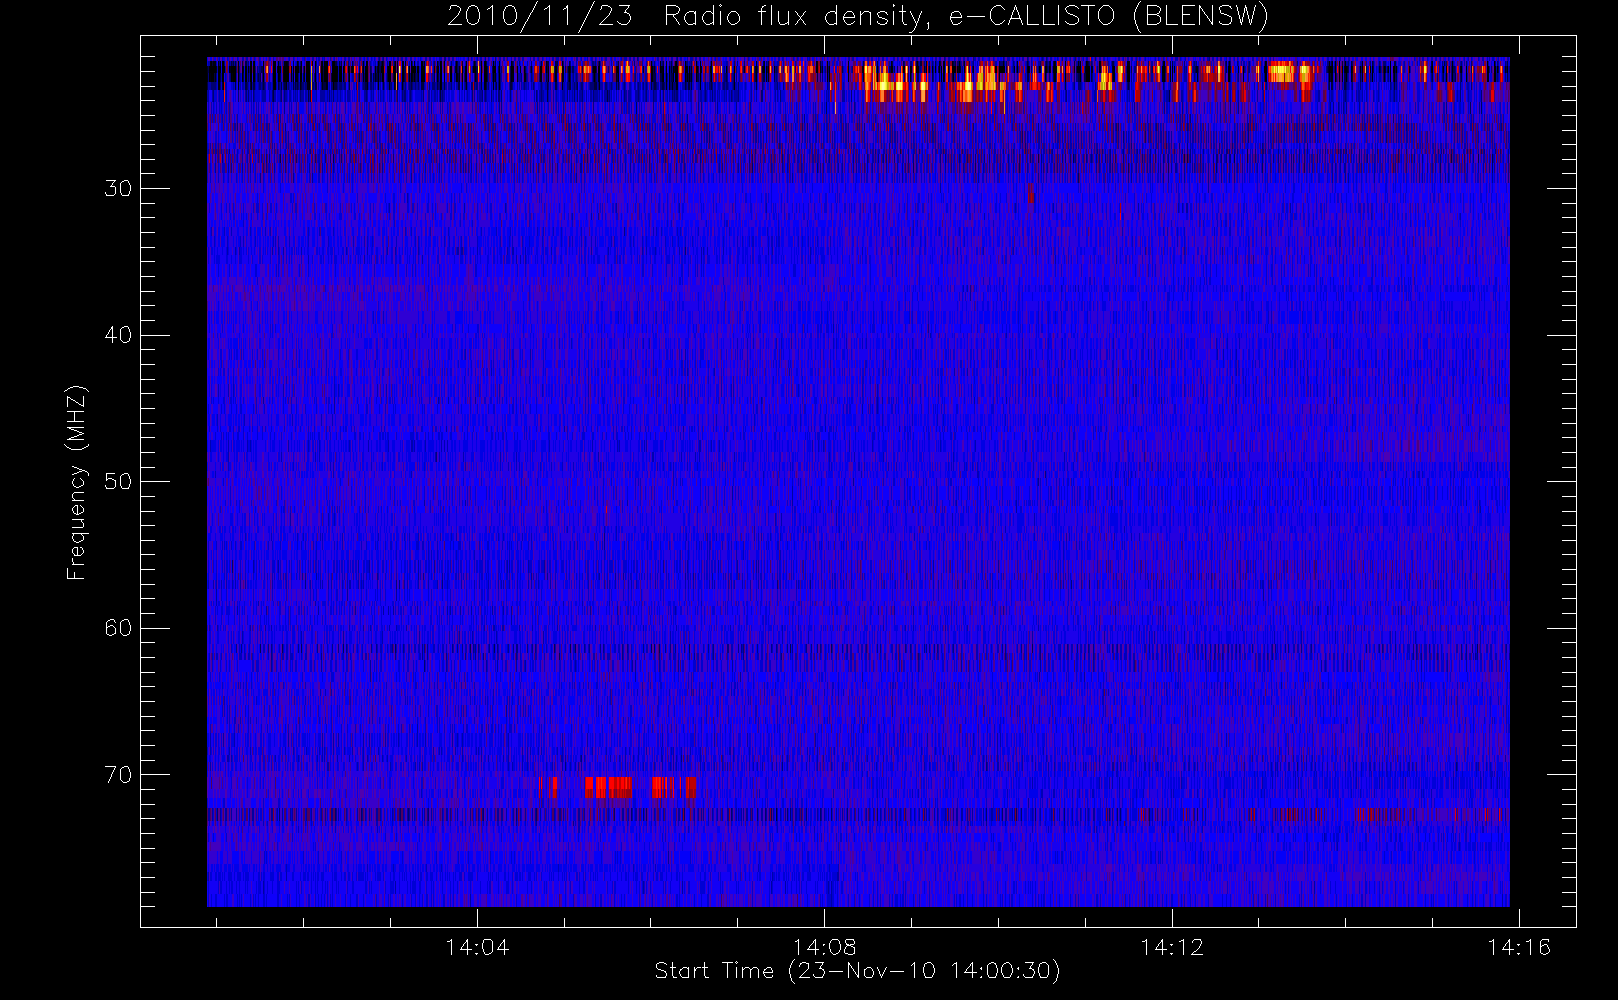
Task: Click the 14:12 time tick label
Action: 1172,946
